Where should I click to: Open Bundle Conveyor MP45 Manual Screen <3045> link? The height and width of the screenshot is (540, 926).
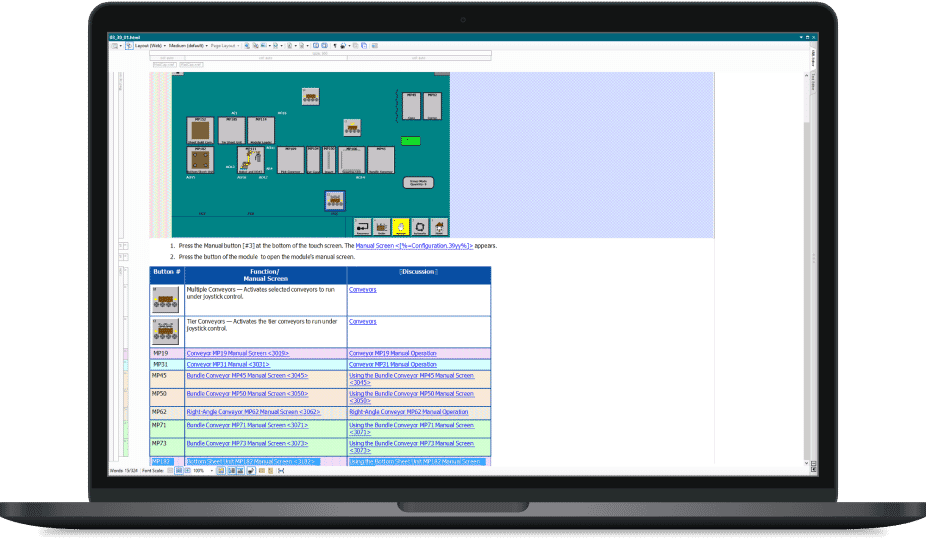coord(247,376)
